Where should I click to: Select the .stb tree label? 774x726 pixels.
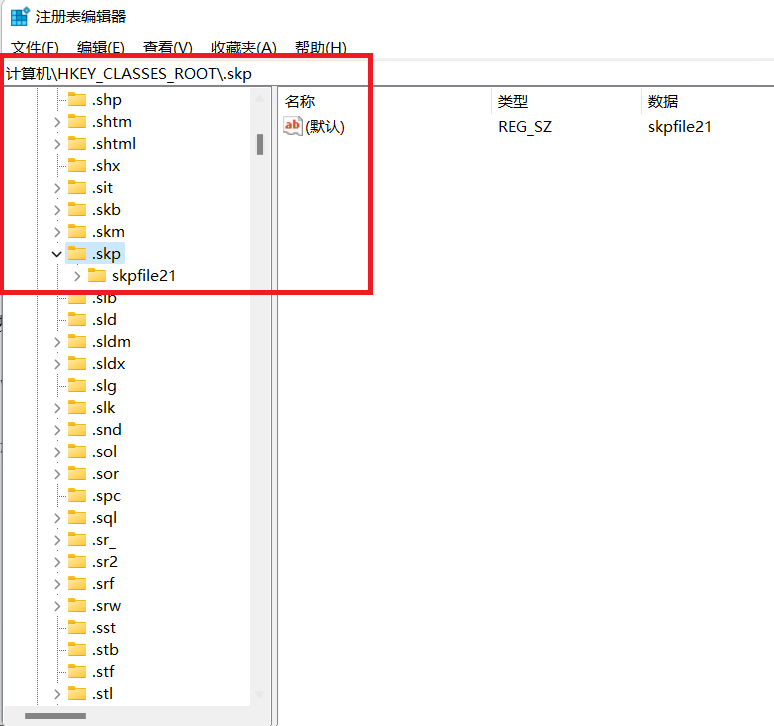105,650
